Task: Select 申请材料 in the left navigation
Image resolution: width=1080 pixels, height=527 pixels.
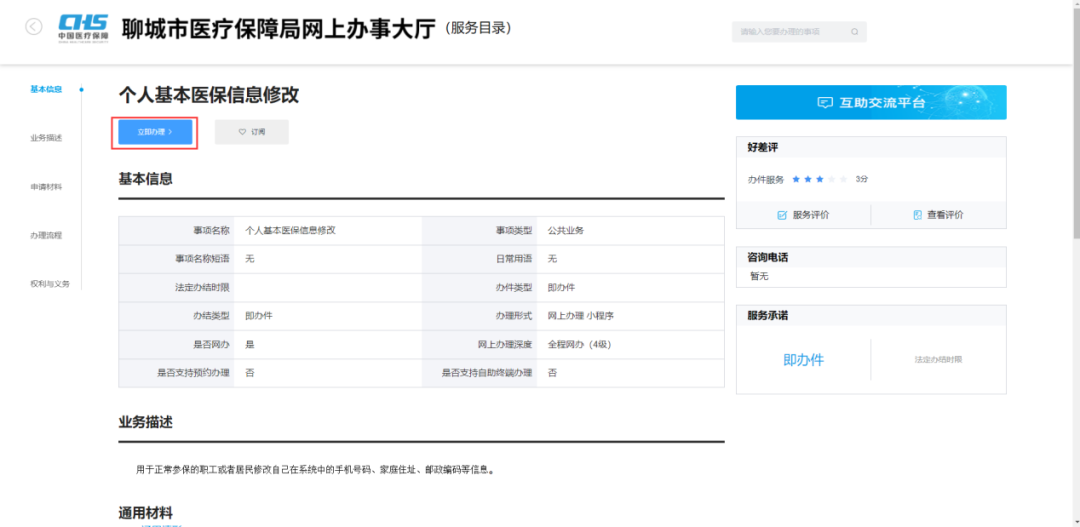Action: [x=46, y=187]
